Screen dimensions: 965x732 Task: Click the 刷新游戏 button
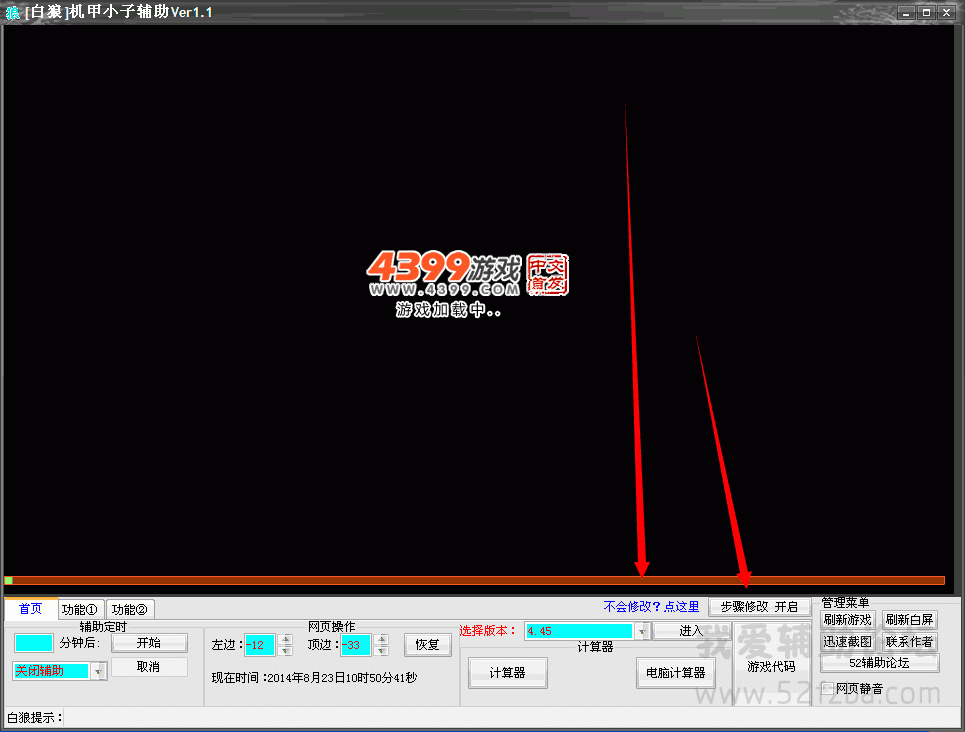coord(848,620)
